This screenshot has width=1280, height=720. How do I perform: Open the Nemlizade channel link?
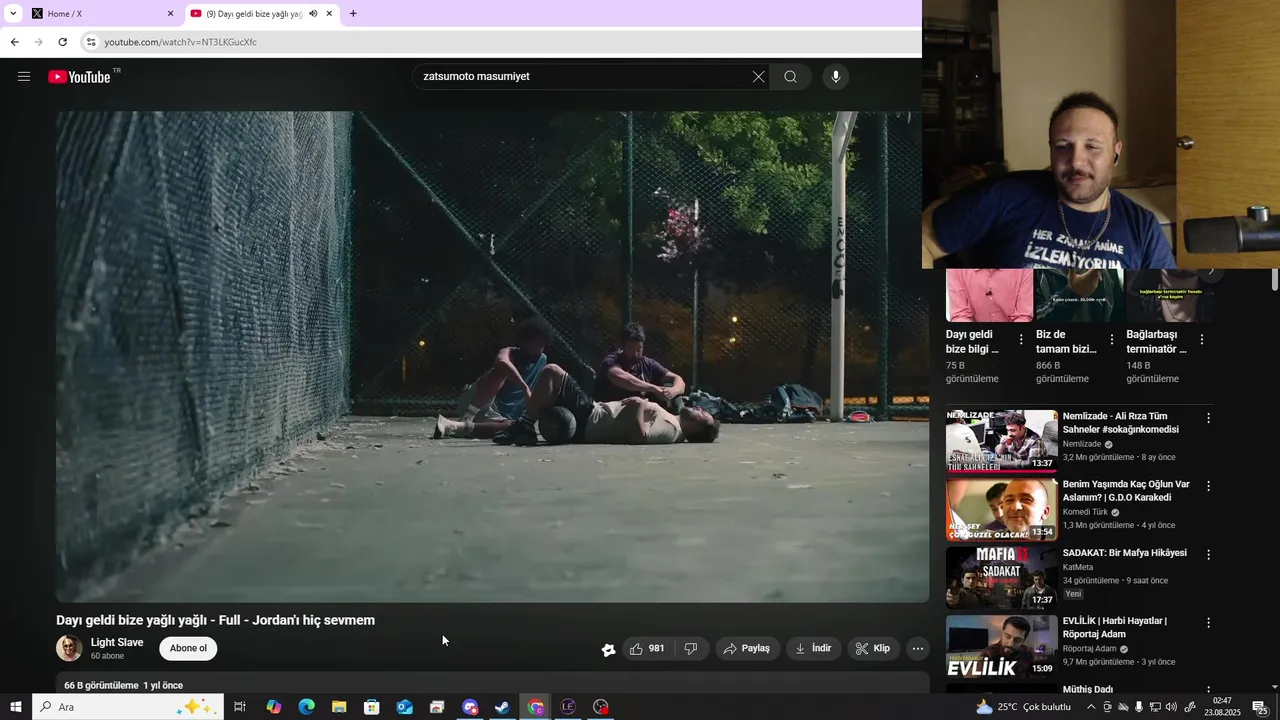tap(1082, 444)
